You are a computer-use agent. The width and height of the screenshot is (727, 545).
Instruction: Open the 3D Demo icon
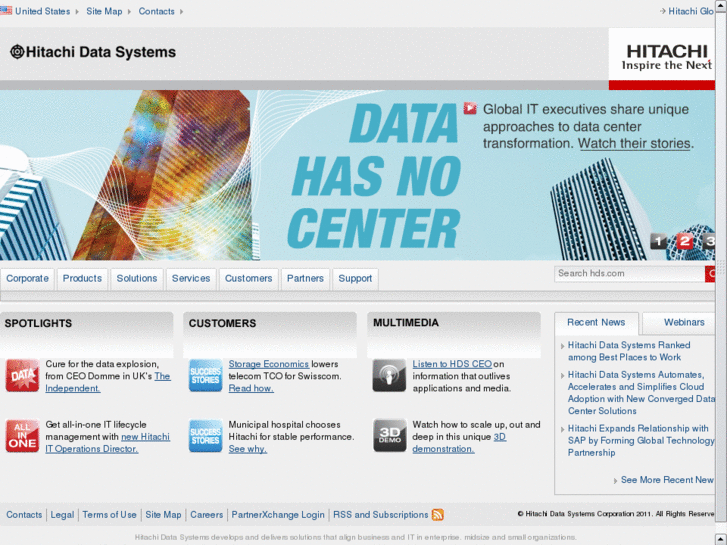tap(390, 436)
